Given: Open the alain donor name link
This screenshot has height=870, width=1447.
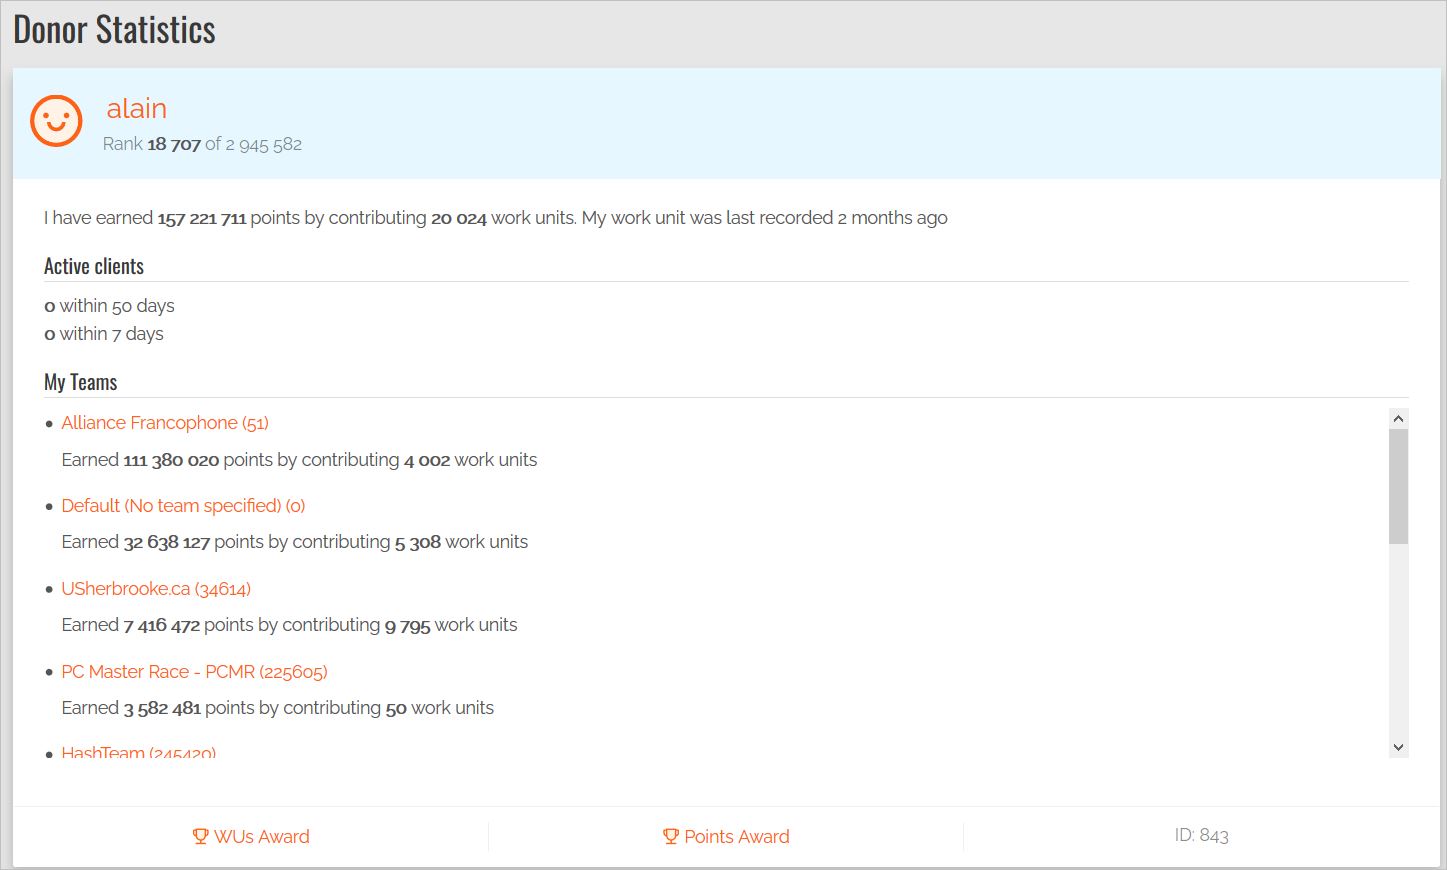Looking at the screenshot, I should tap(136, 108).
